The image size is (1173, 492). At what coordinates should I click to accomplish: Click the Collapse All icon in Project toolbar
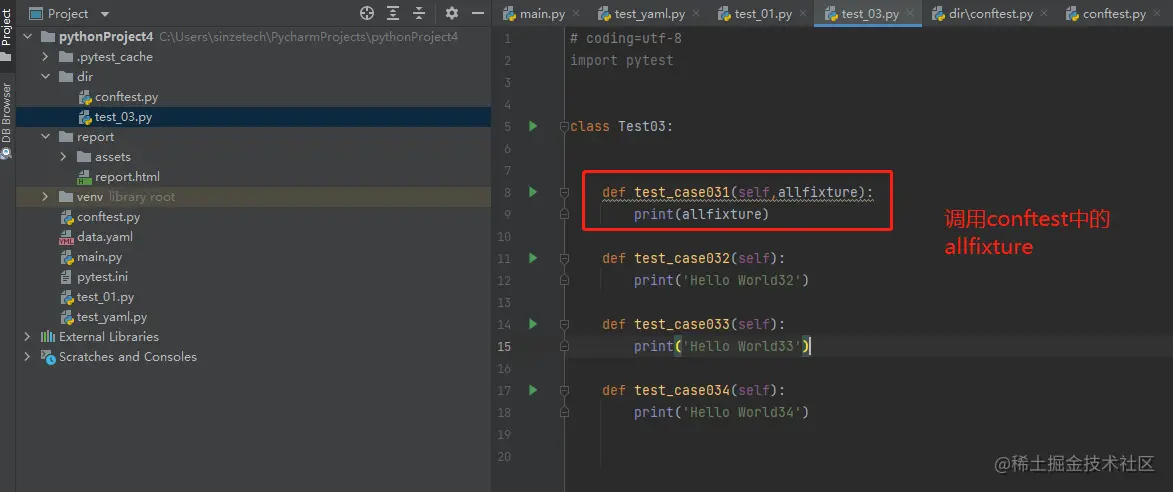[419, 13]
